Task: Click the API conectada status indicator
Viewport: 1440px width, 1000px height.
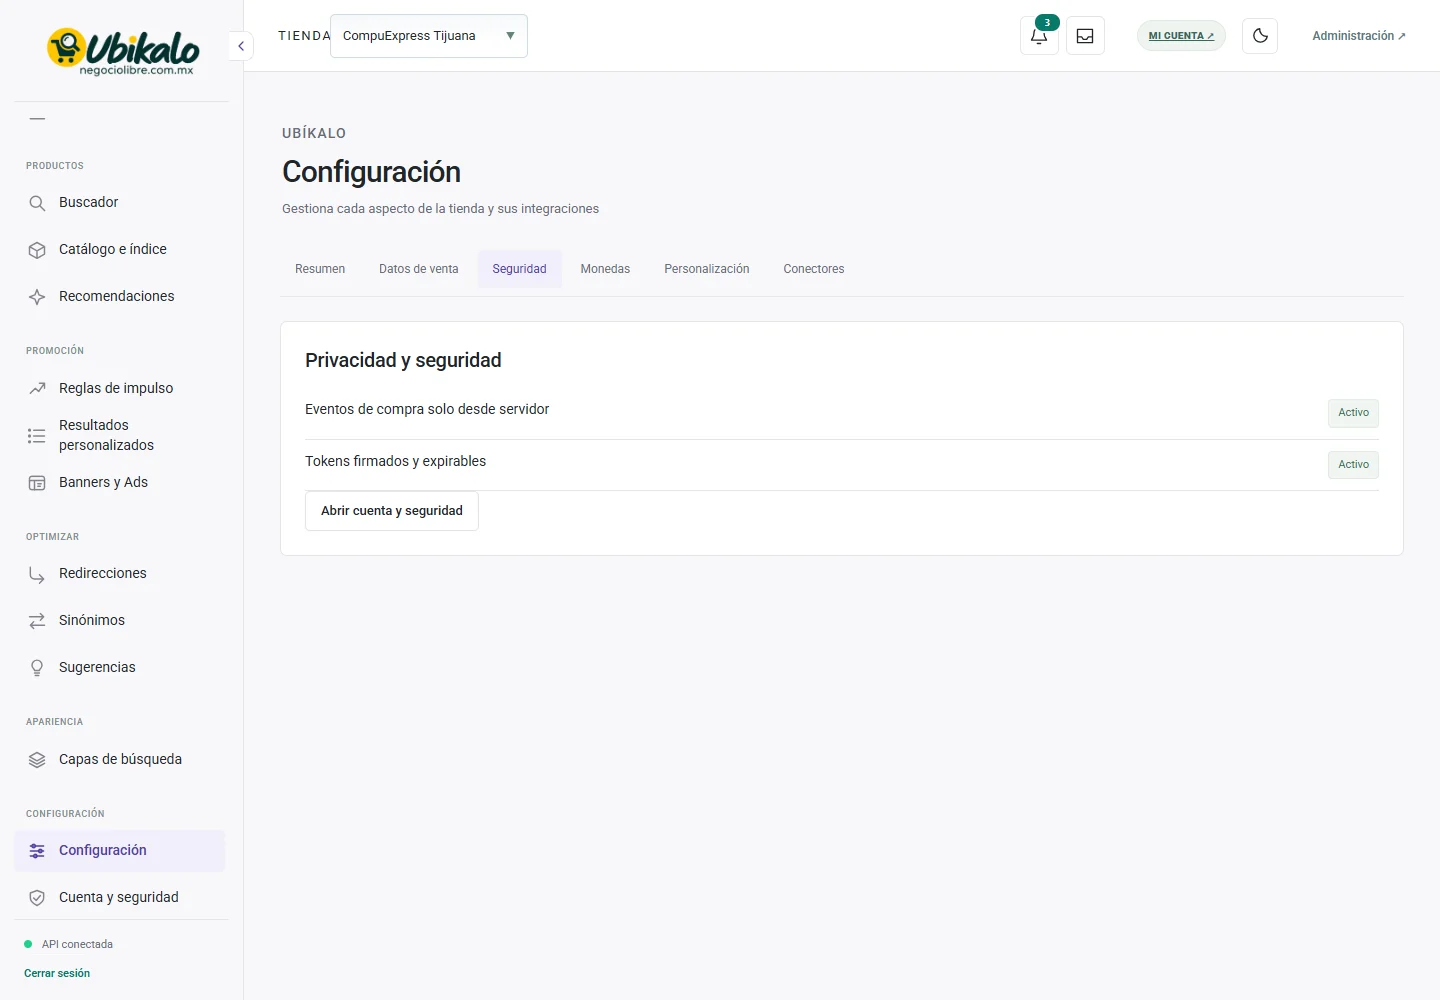Action: 69,944
